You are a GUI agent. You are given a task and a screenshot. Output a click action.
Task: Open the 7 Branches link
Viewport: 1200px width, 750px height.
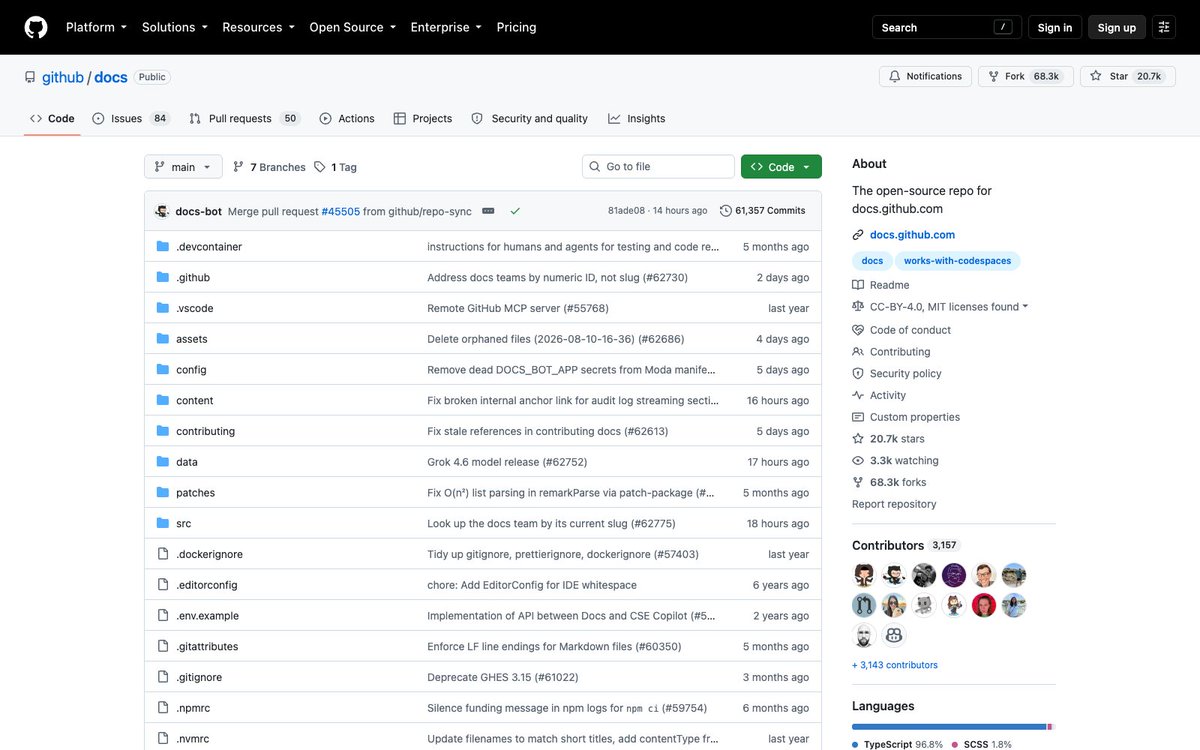click(269, 167)
